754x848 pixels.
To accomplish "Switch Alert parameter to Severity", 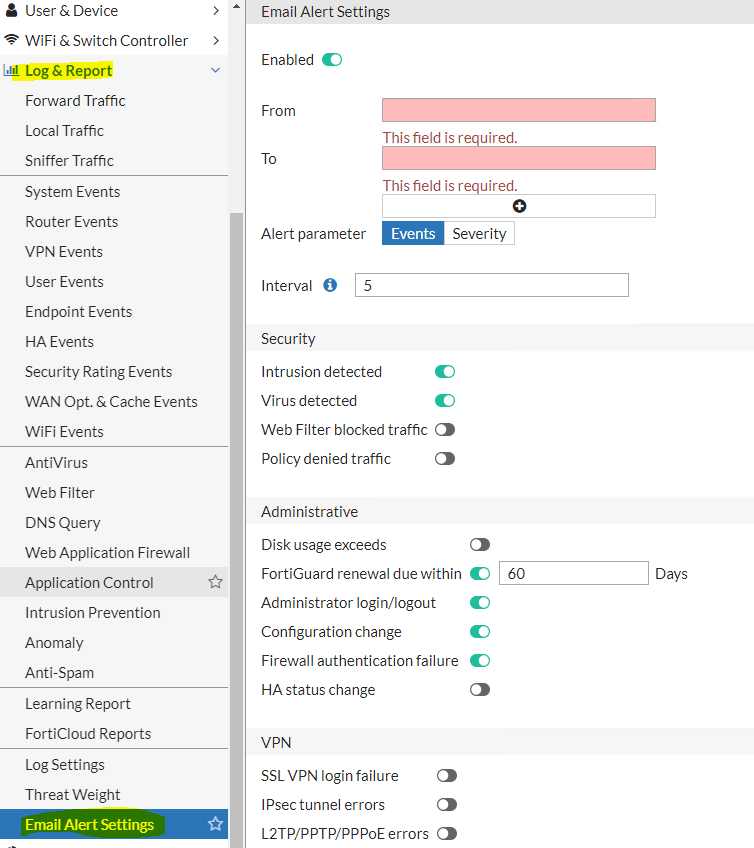I will (479, 234).
